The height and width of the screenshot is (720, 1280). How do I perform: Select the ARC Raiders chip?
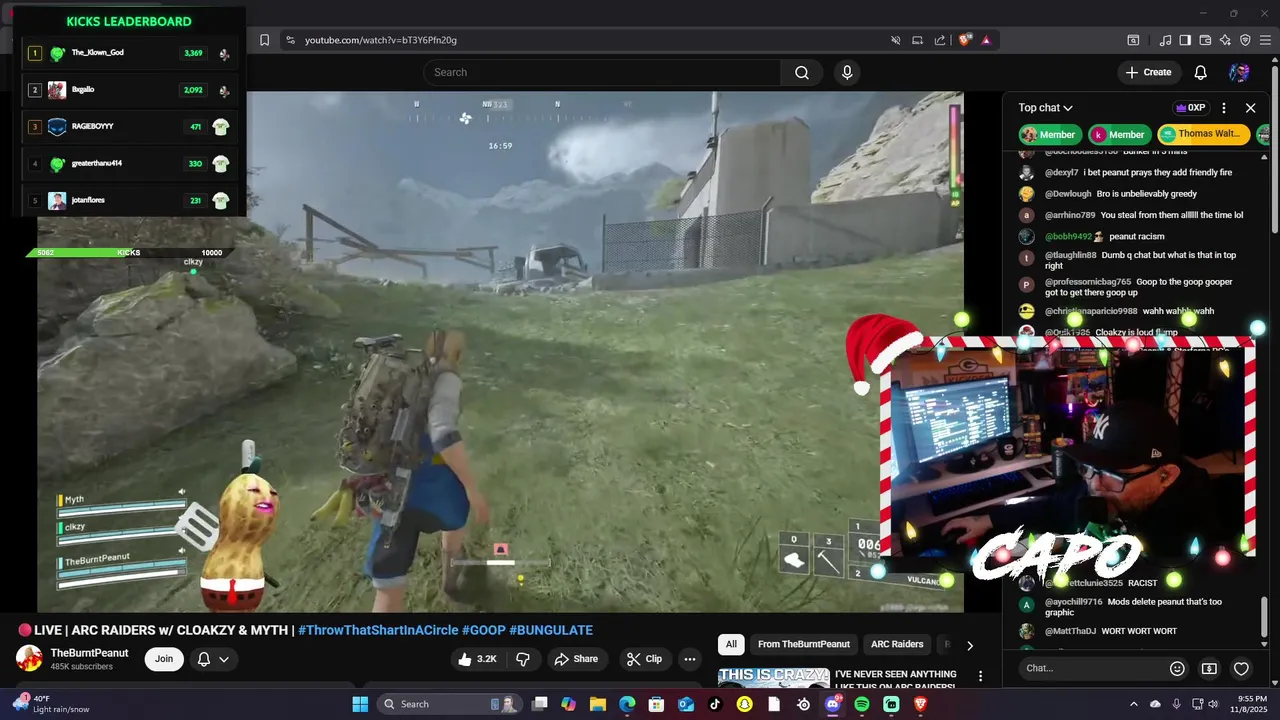click(x=897, y=645)
